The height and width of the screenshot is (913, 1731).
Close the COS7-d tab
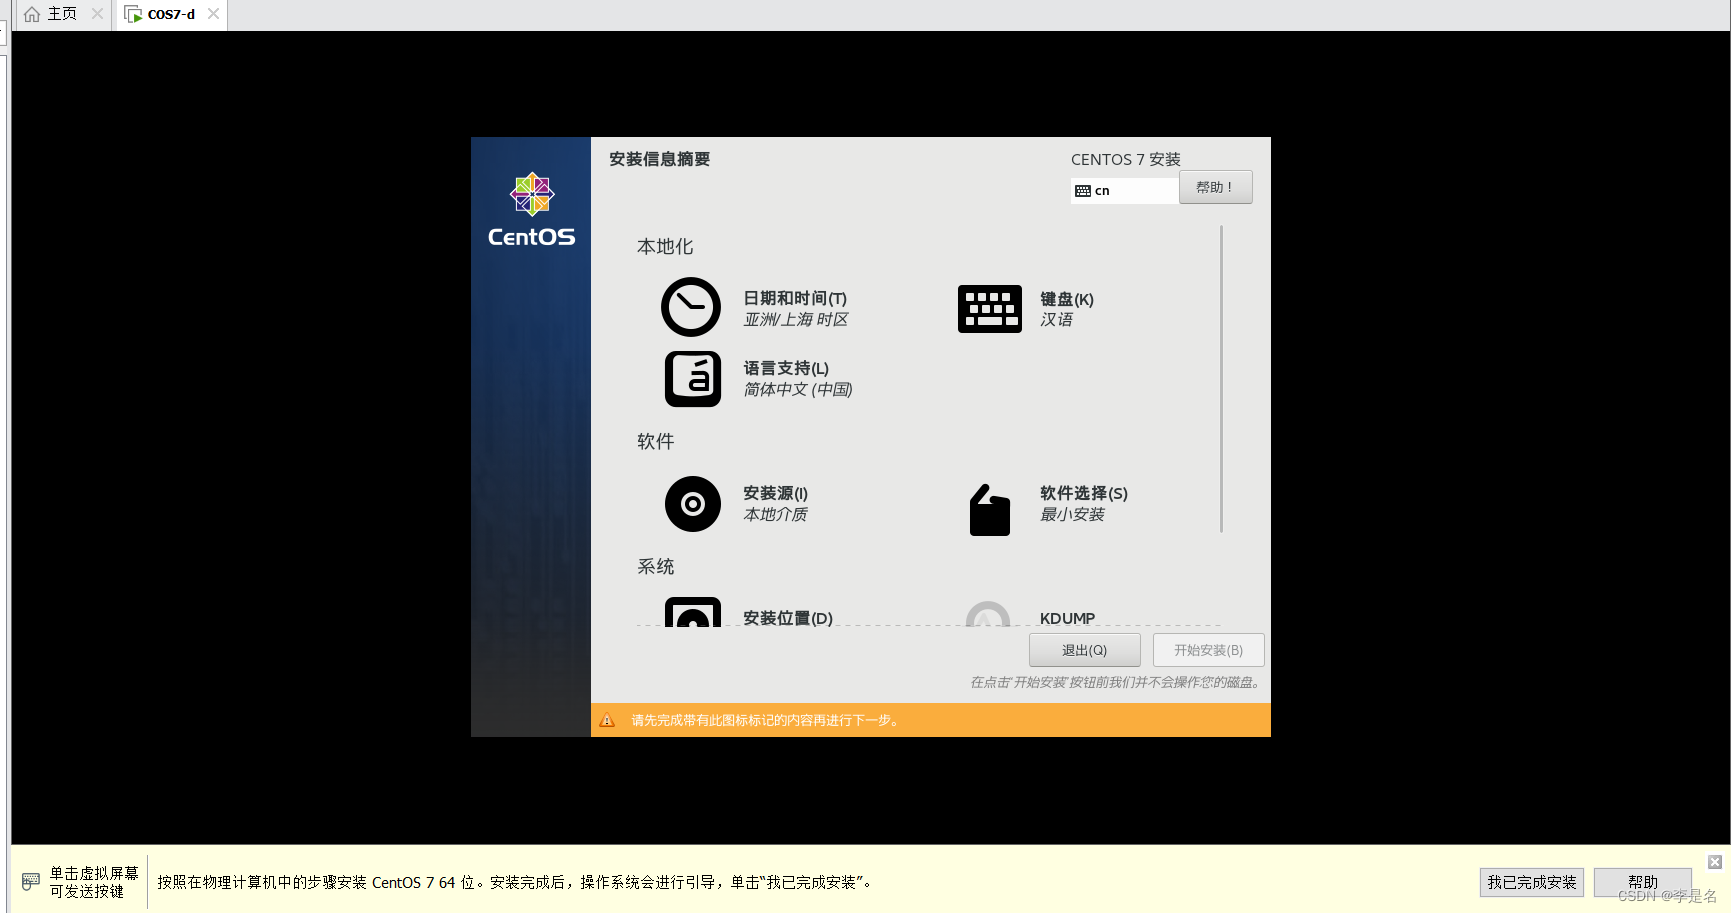pyautogui.click(x=213, y=14)
